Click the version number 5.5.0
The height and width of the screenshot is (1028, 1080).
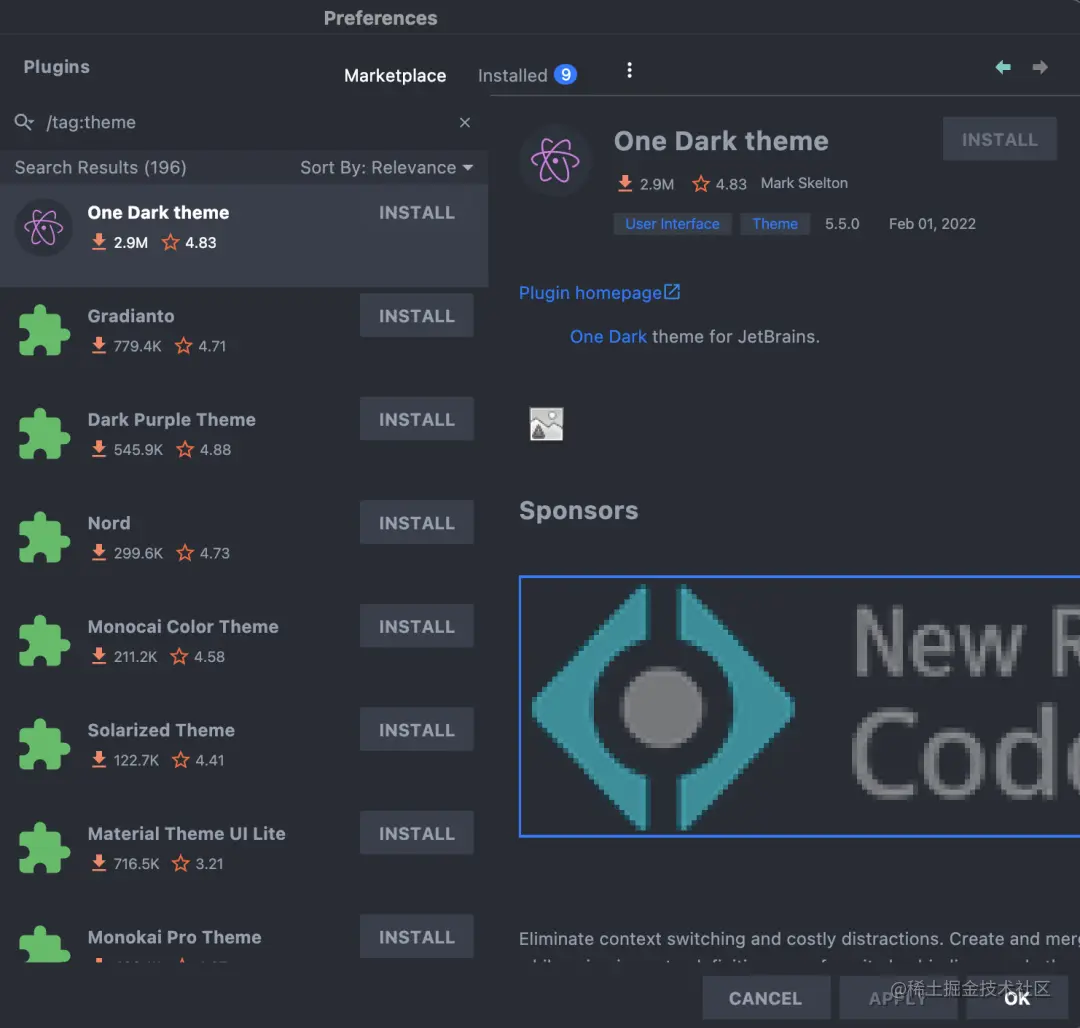click(x=842, y=224)
